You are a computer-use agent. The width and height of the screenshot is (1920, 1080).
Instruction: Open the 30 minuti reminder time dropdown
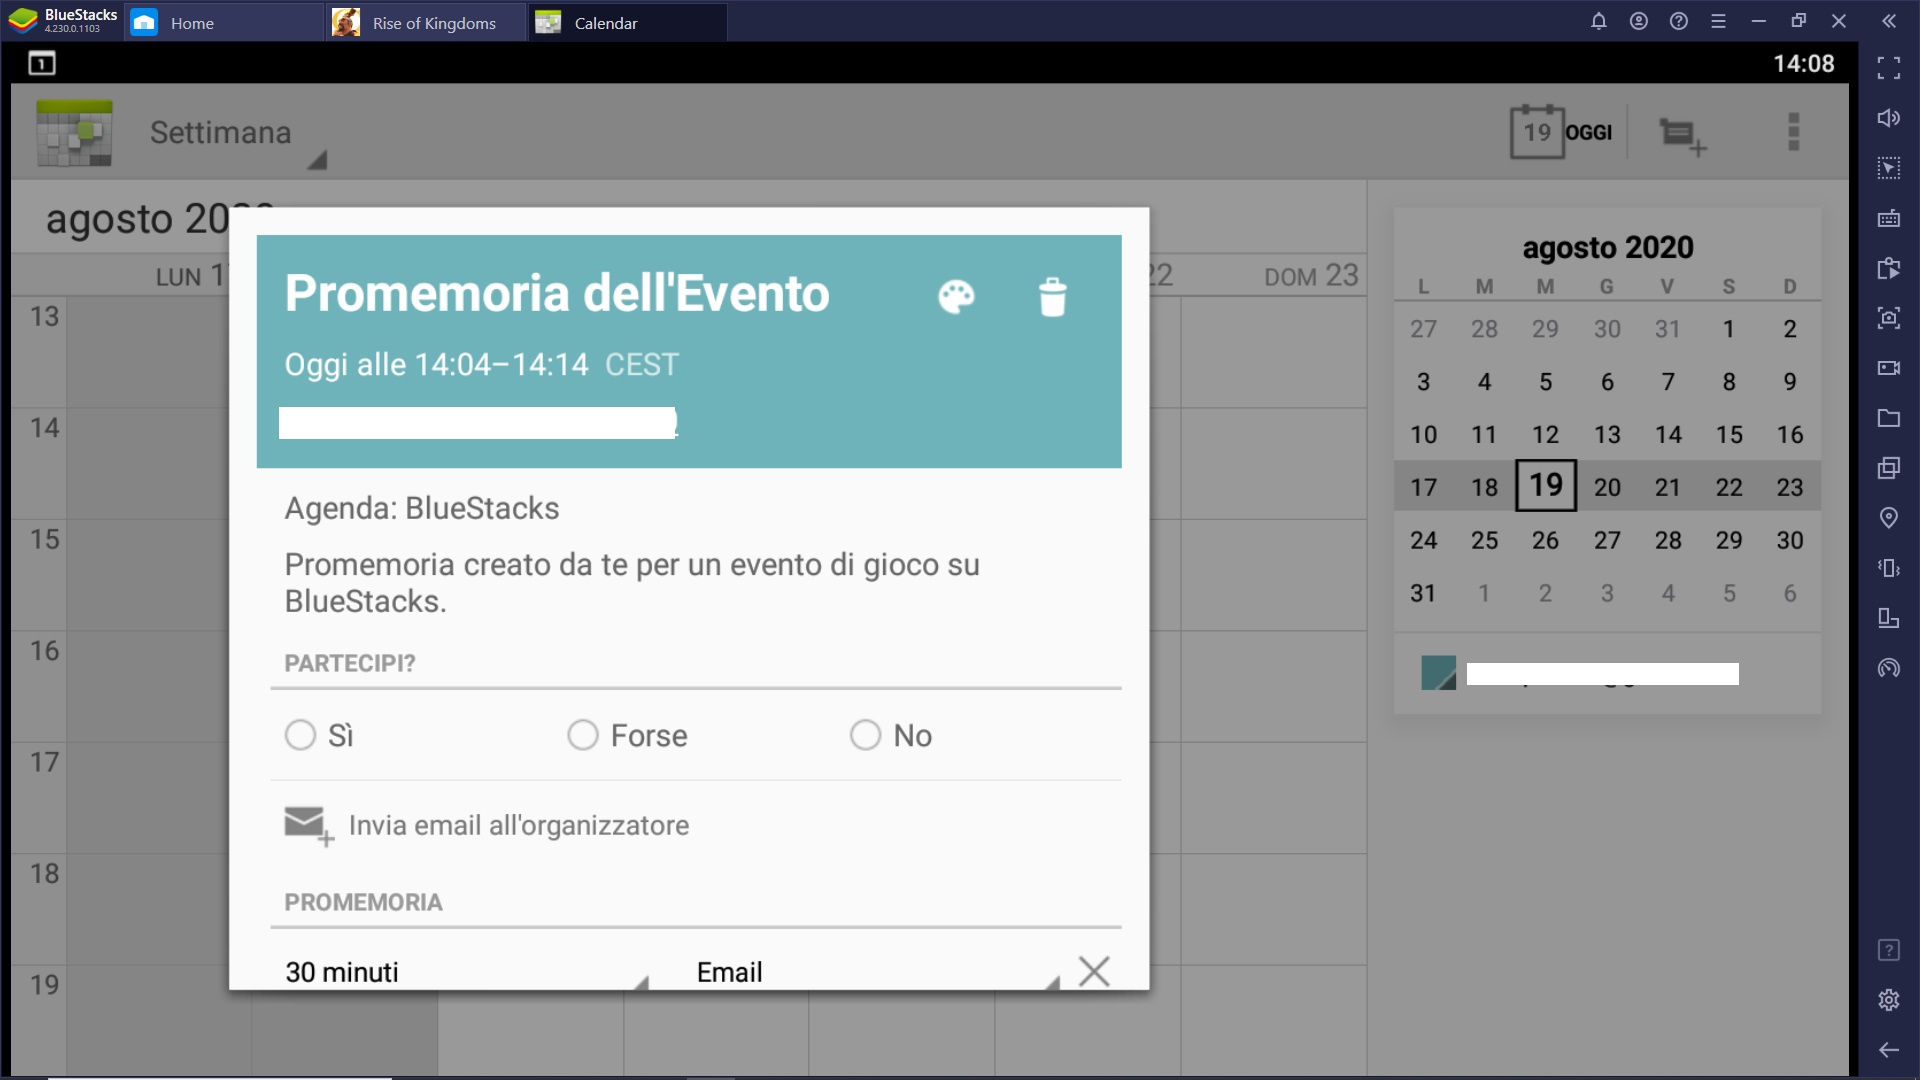[466, 971]
